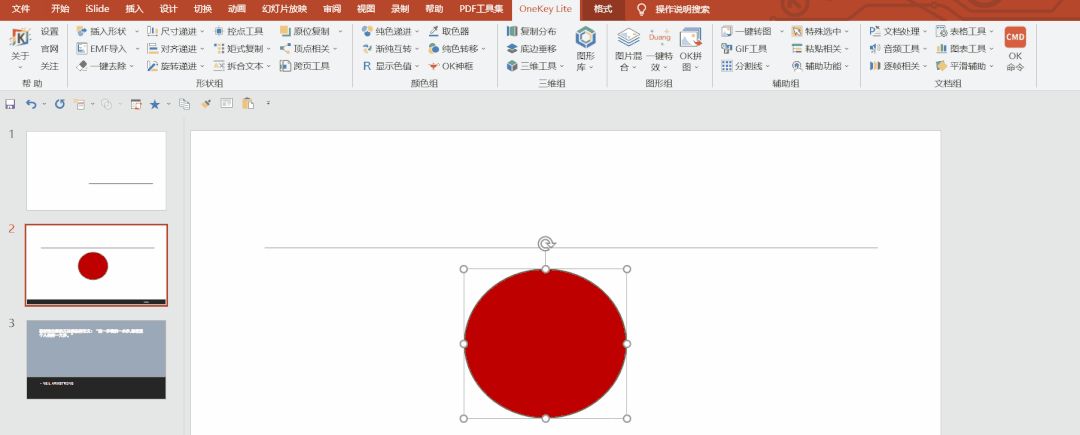Expand the 纯色递进 dropdown
Image resolution: width=1080 pixels, height=435 pixels.
tap(417, 32)
